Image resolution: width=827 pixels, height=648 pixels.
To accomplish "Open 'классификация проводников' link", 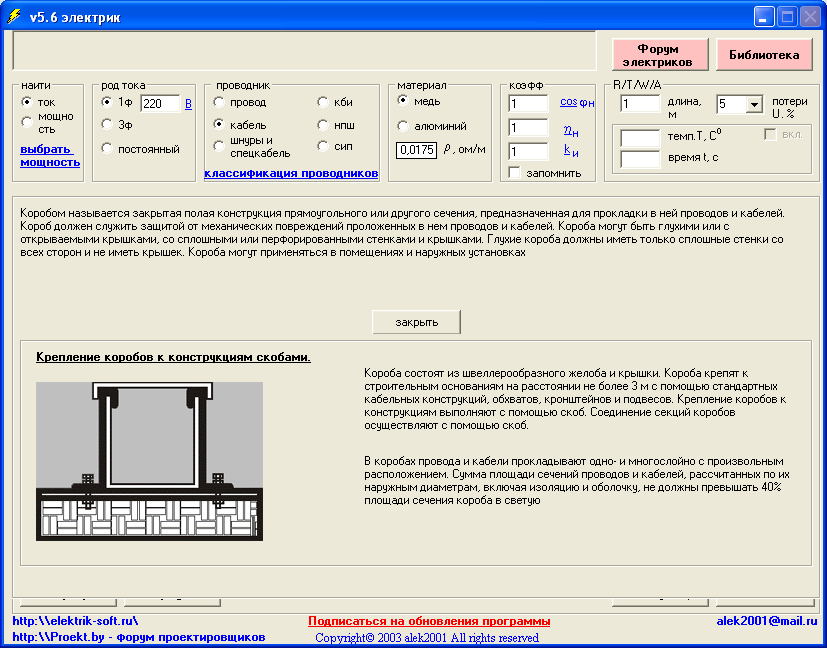I will 291,173.
